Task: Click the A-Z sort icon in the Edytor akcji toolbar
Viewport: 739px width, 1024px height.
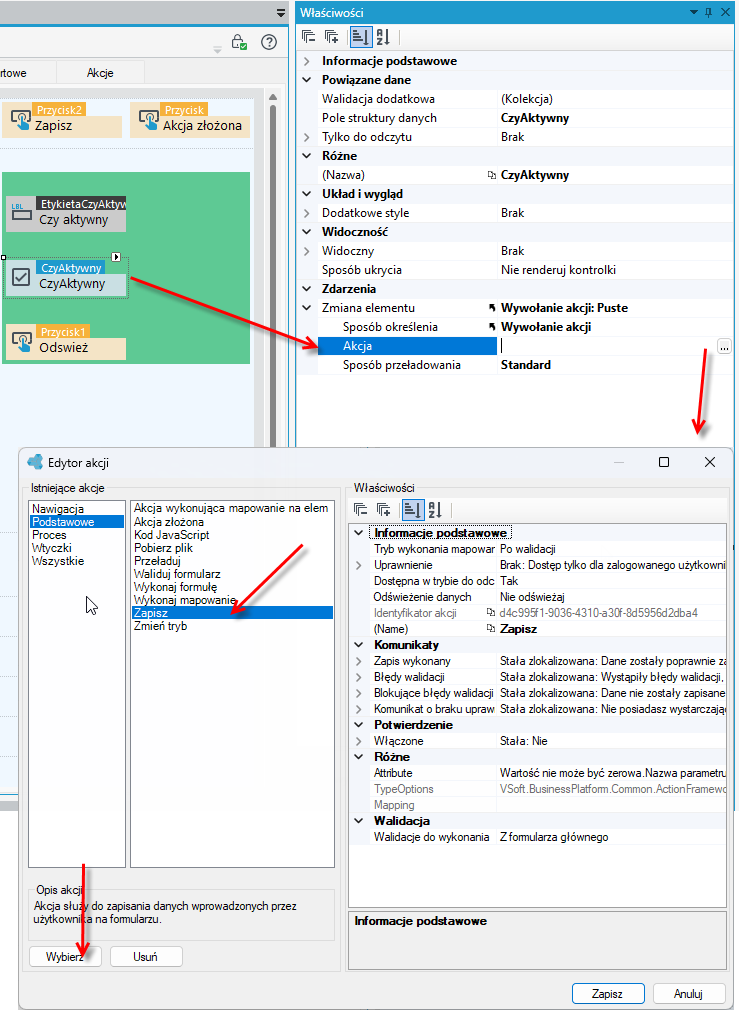Action: [x=435, y=509]
